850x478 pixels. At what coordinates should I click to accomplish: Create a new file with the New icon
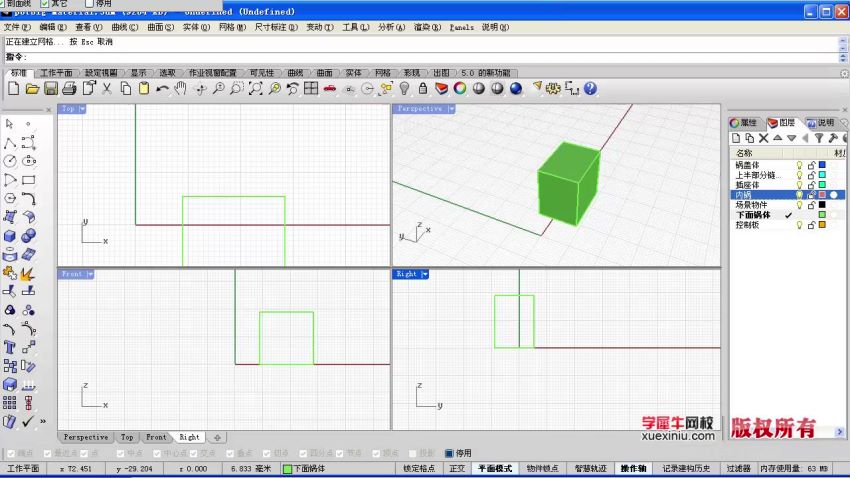coord(14,88)
